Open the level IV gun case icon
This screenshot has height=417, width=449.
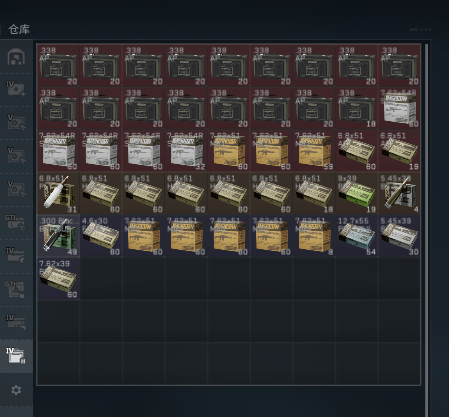(x=16, y=322)
